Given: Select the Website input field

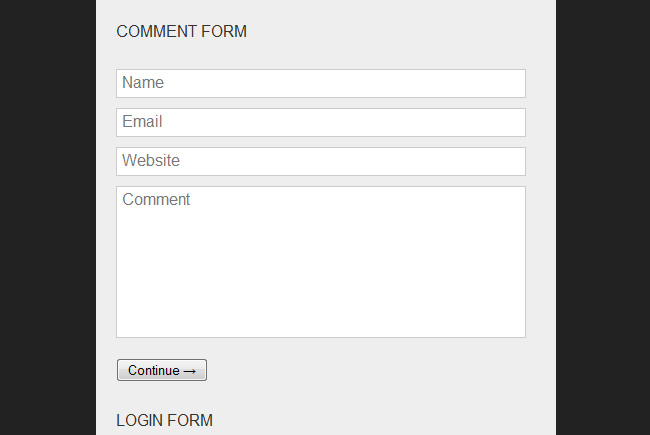Looking at the screenshot, I should 320,161.
